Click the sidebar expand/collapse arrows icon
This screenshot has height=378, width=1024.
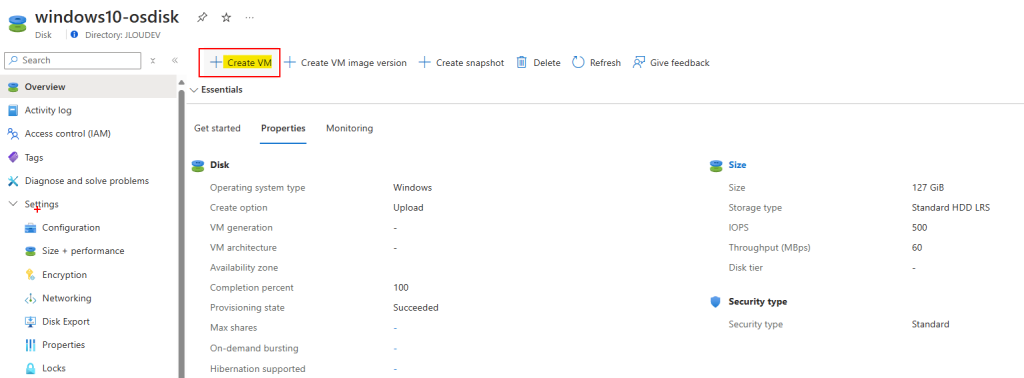coord(152,60)
